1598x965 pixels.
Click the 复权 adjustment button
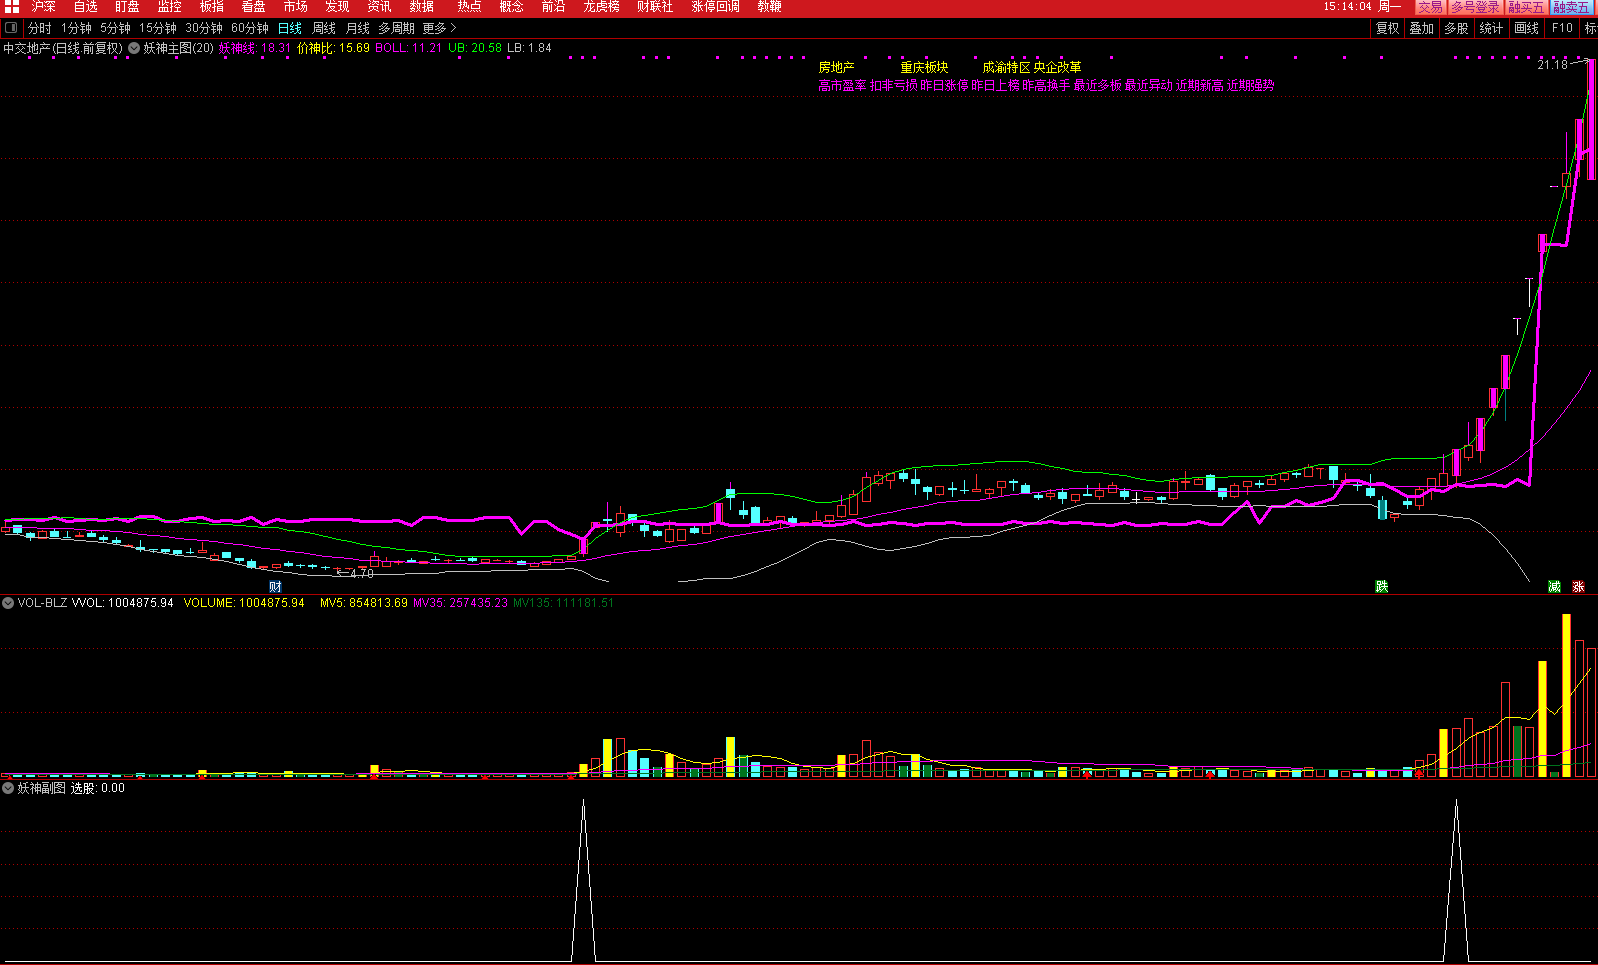click(1388, 28)
